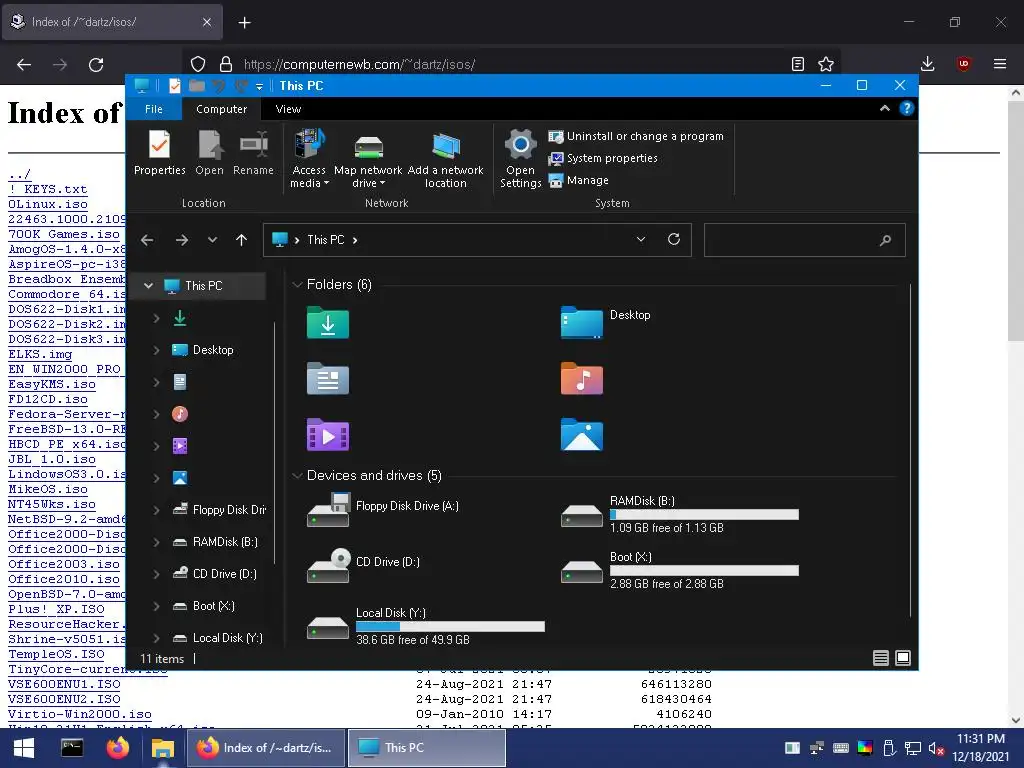Select Boot (X:) in navigation tree
The width and height of the screenshot is (1024, 768).
[203, 606]
